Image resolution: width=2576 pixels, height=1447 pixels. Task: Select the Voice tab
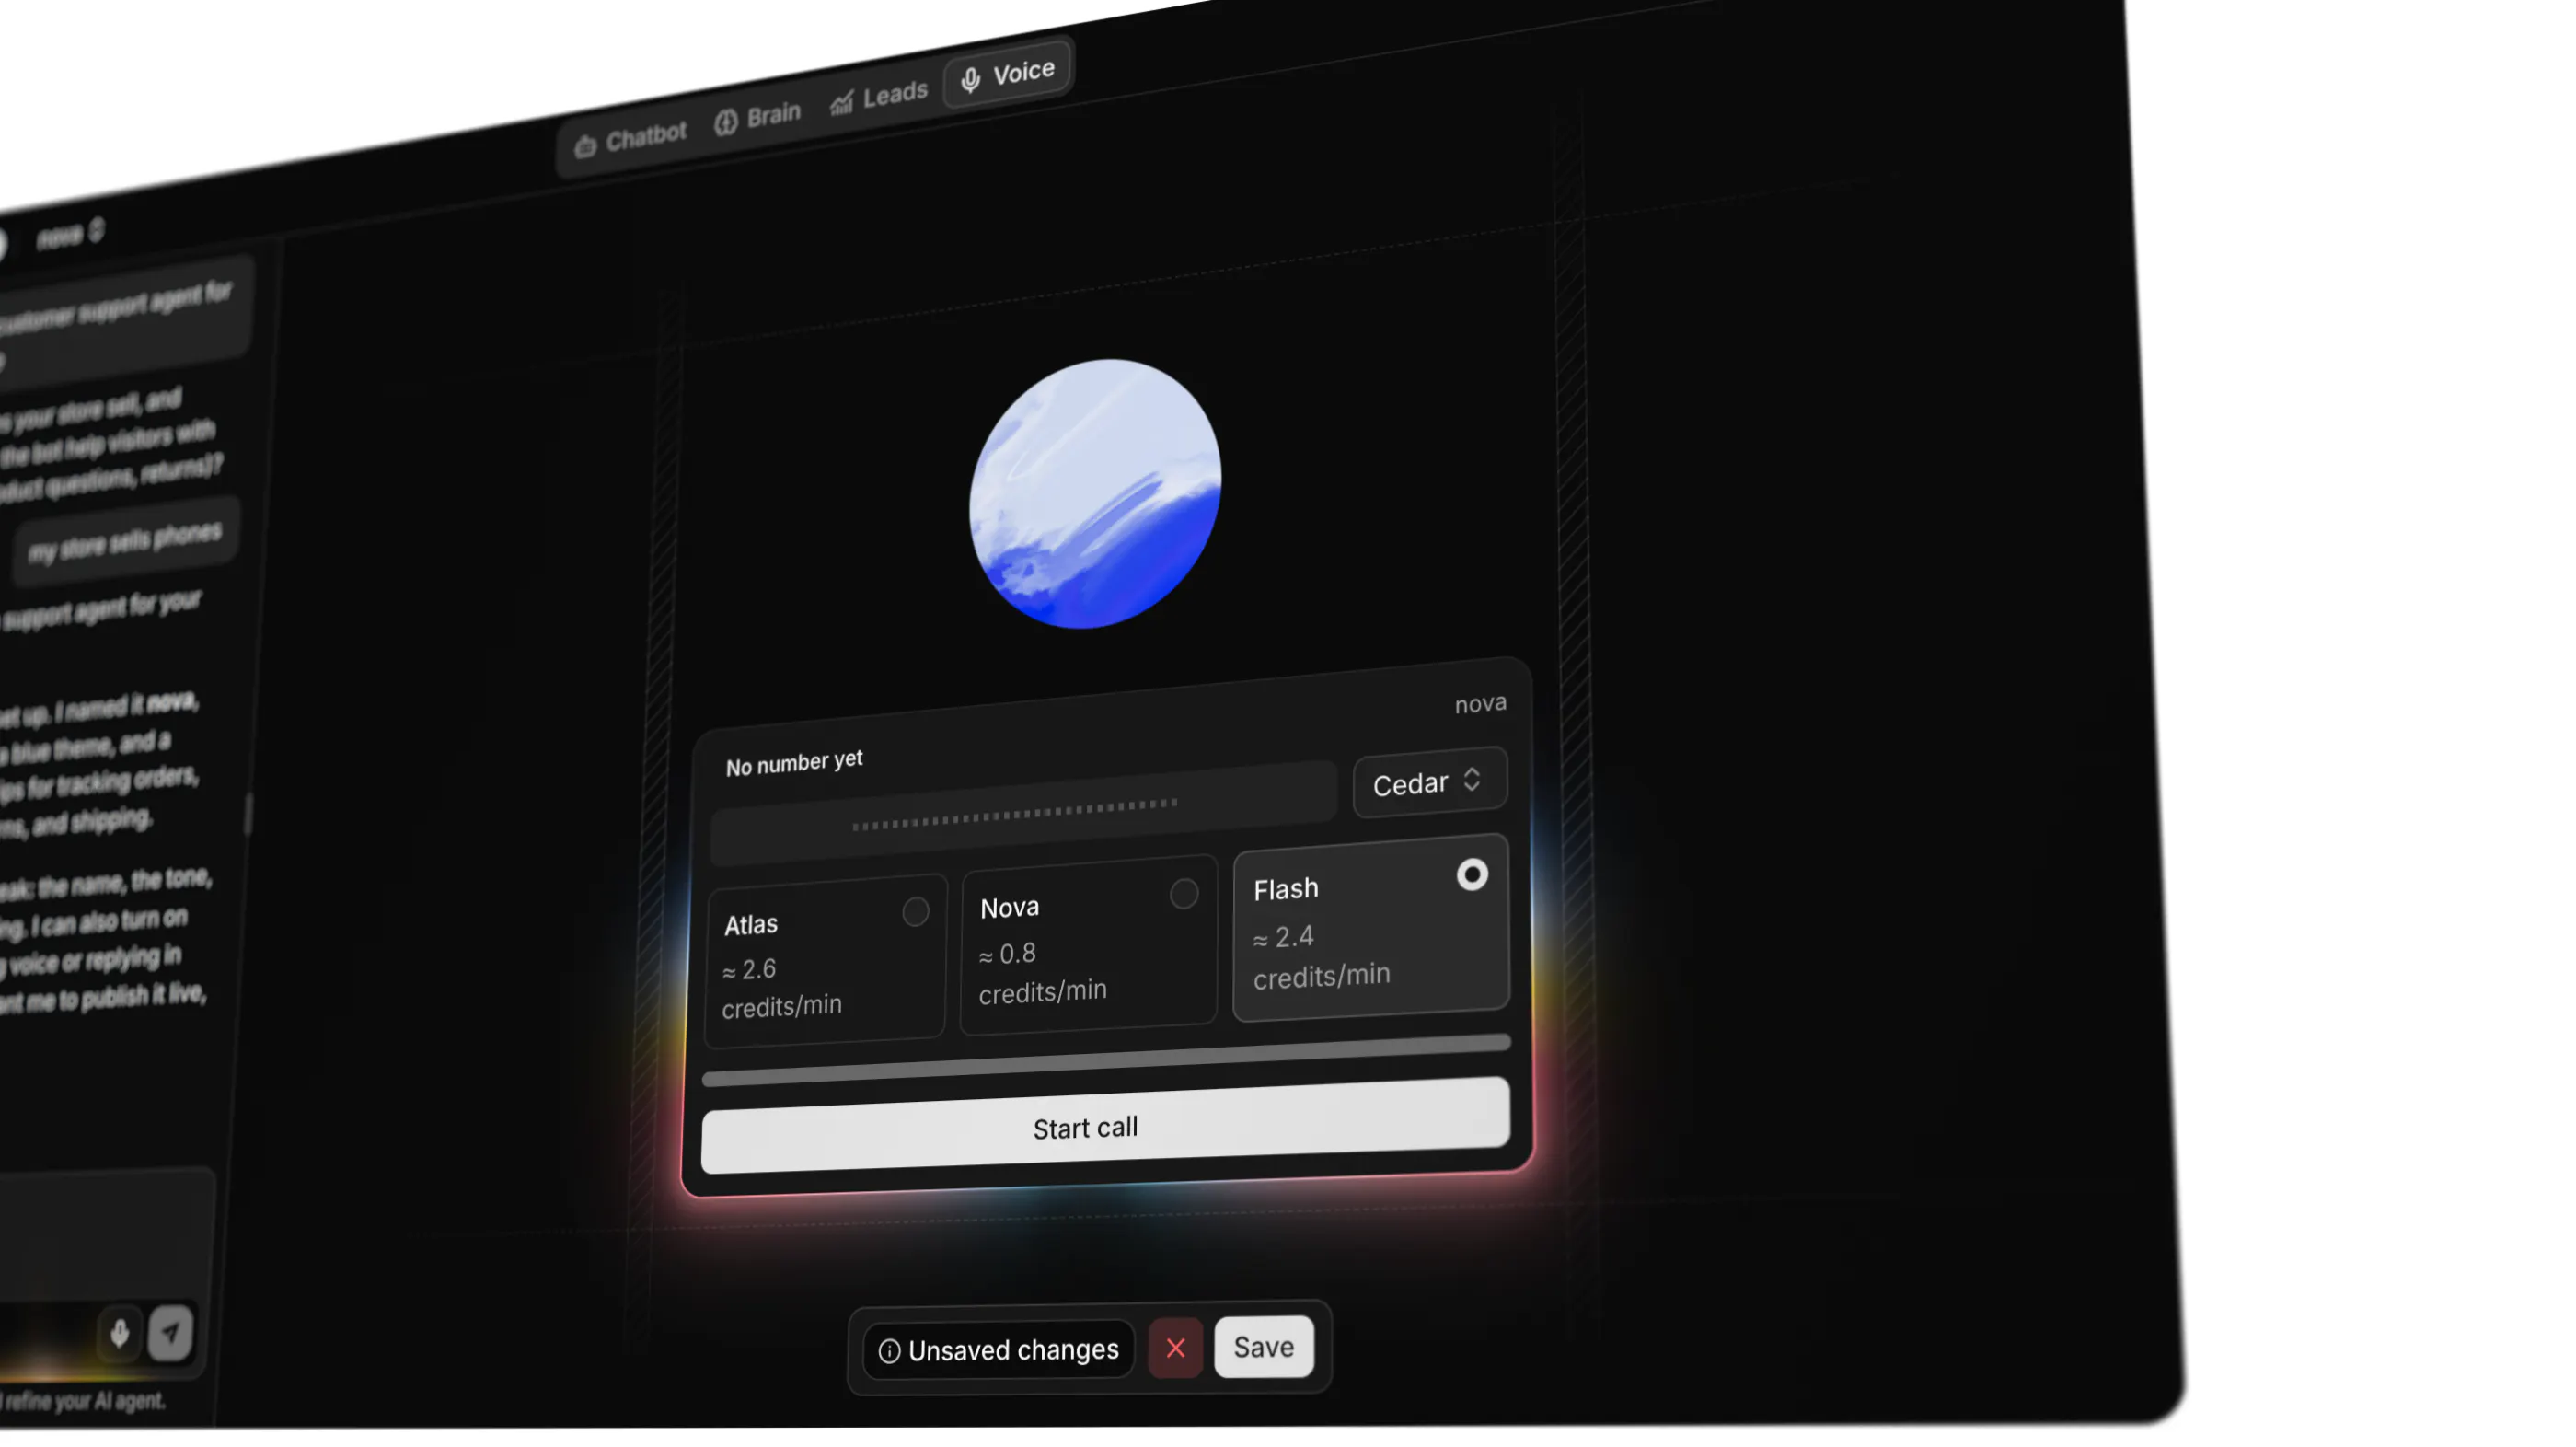click(1008, 73)
